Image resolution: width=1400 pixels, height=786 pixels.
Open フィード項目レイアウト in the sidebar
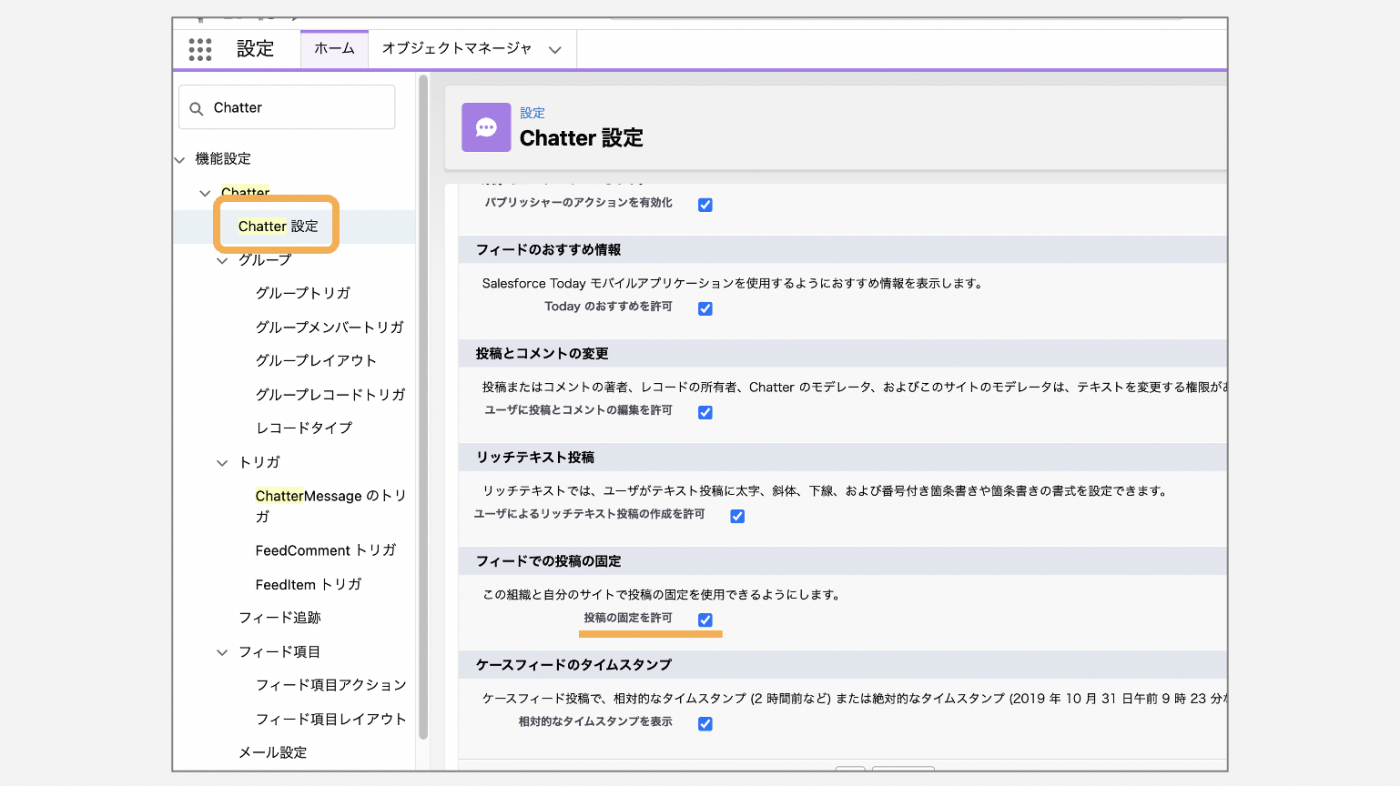click(x=331, y=719)
